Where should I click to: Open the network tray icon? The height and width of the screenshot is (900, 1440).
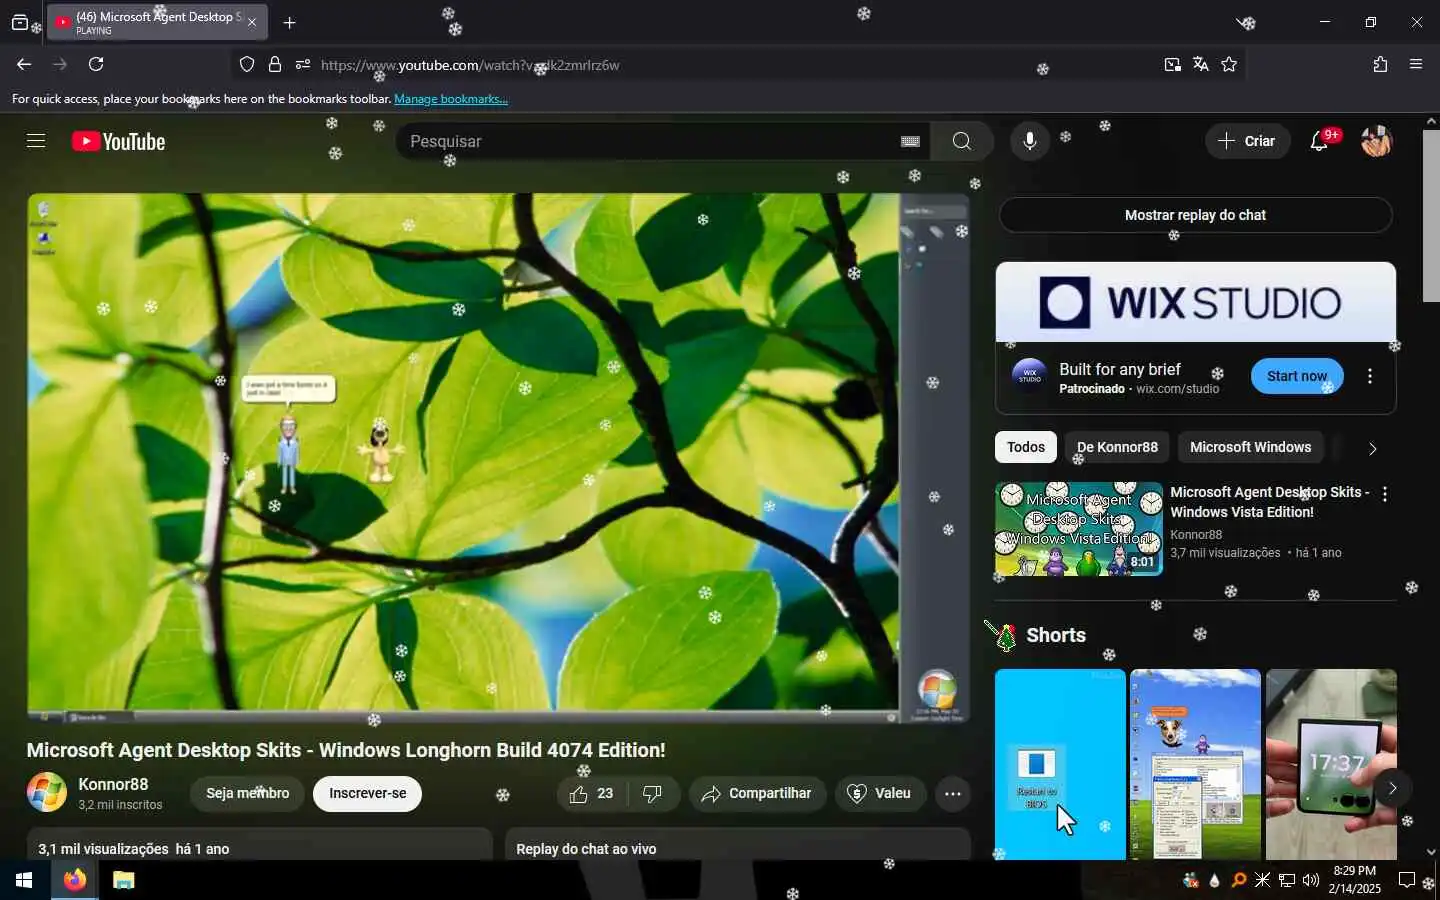pyautogui.click(x=1287, y=880)
